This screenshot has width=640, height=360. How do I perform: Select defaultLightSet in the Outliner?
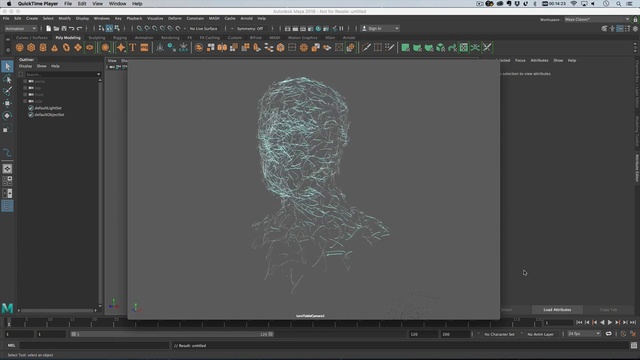coord(48,108)
